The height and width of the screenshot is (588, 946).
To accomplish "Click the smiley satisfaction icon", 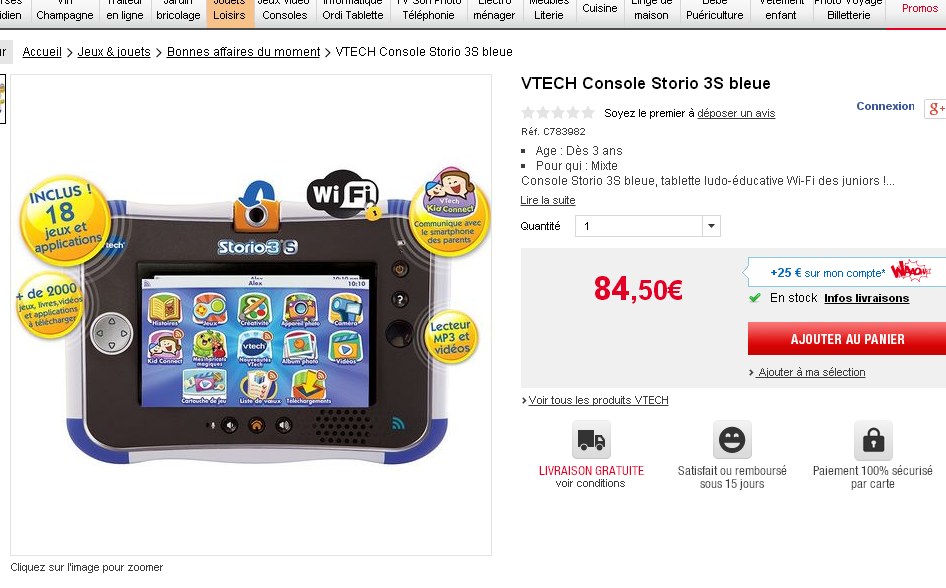I will pyautogui.click(x=732, y=440).
